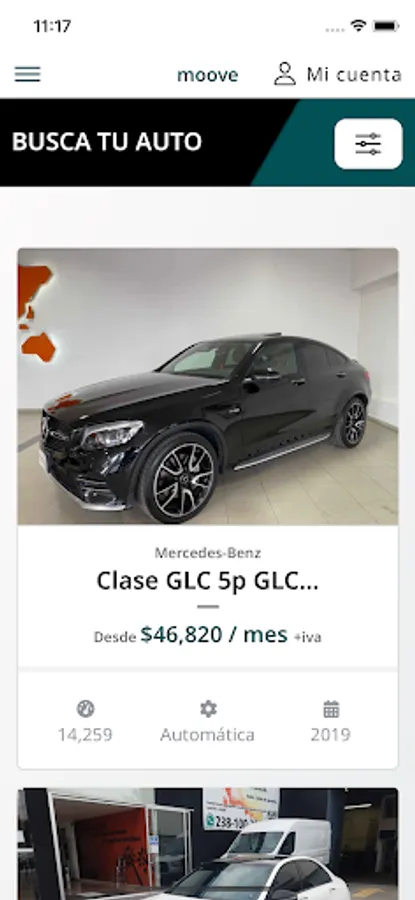Tap the odometer mileage icon

click(85, 709)
